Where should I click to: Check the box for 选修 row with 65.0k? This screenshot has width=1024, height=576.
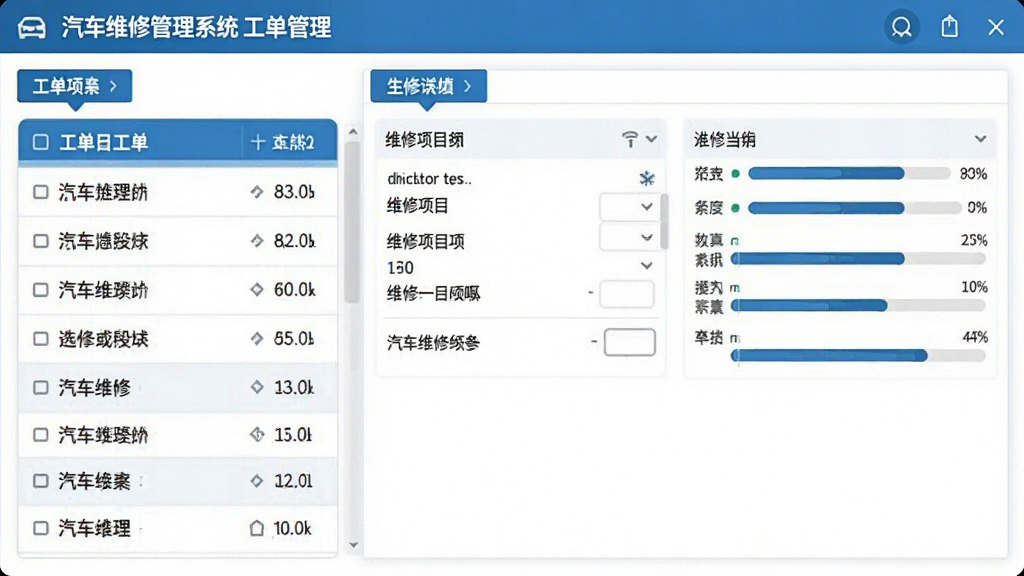point(40,338)
